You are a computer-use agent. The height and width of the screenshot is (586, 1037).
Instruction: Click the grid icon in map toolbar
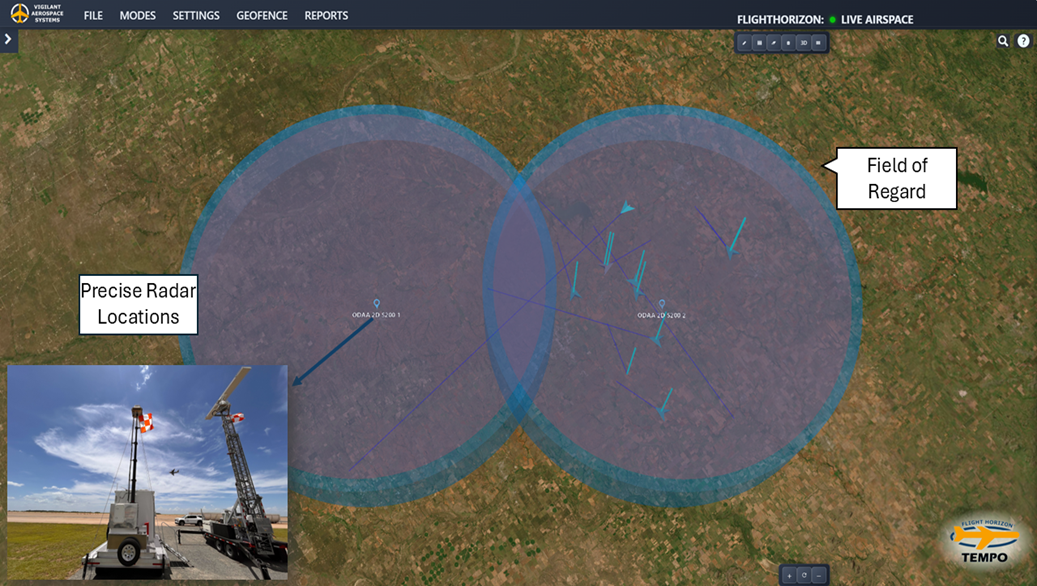tap(759, 43)
